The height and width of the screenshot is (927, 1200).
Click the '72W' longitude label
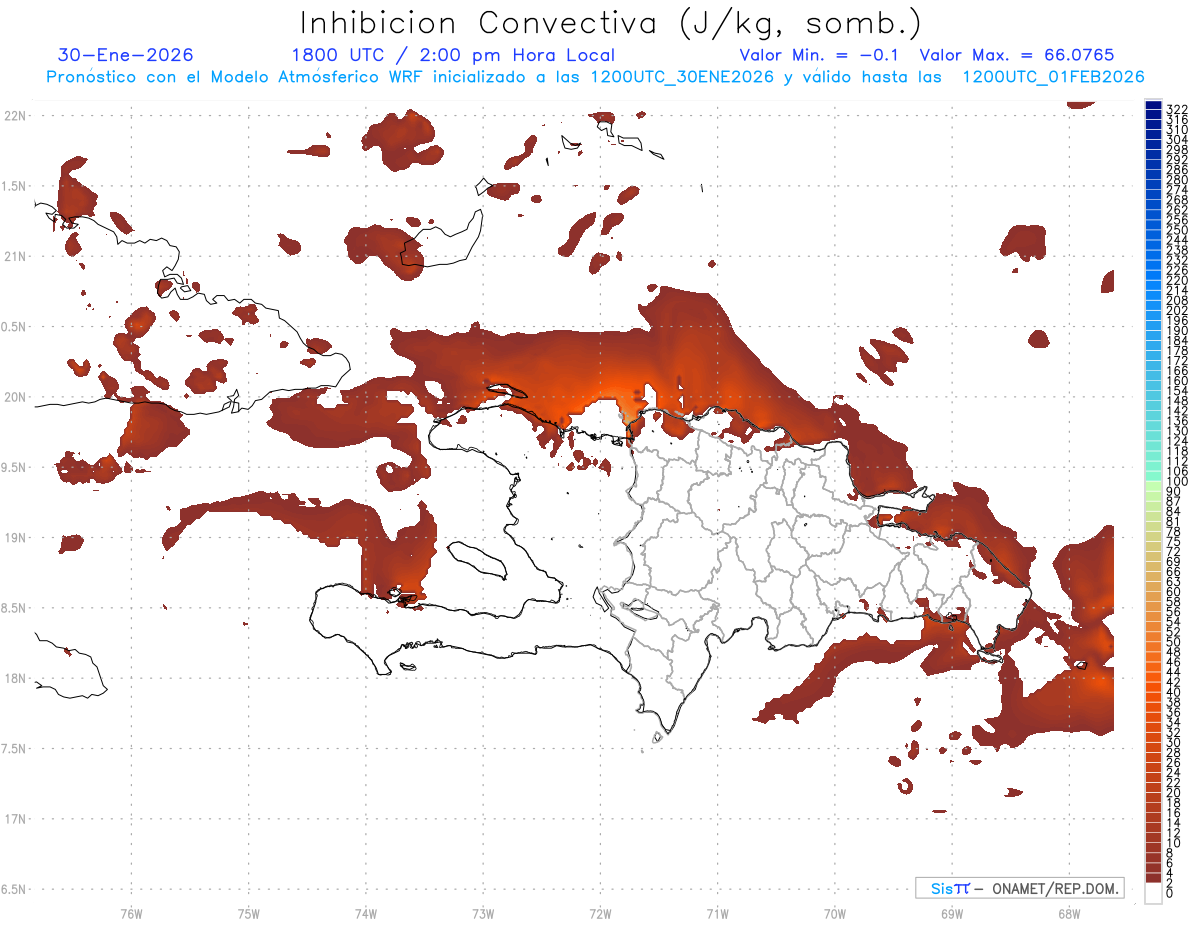(x=600, y=913)
